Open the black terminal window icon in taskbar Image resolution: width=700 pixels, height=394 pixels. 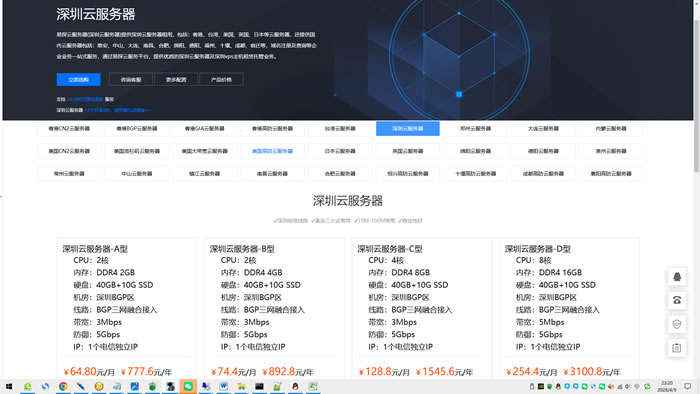tap(259, 386)
